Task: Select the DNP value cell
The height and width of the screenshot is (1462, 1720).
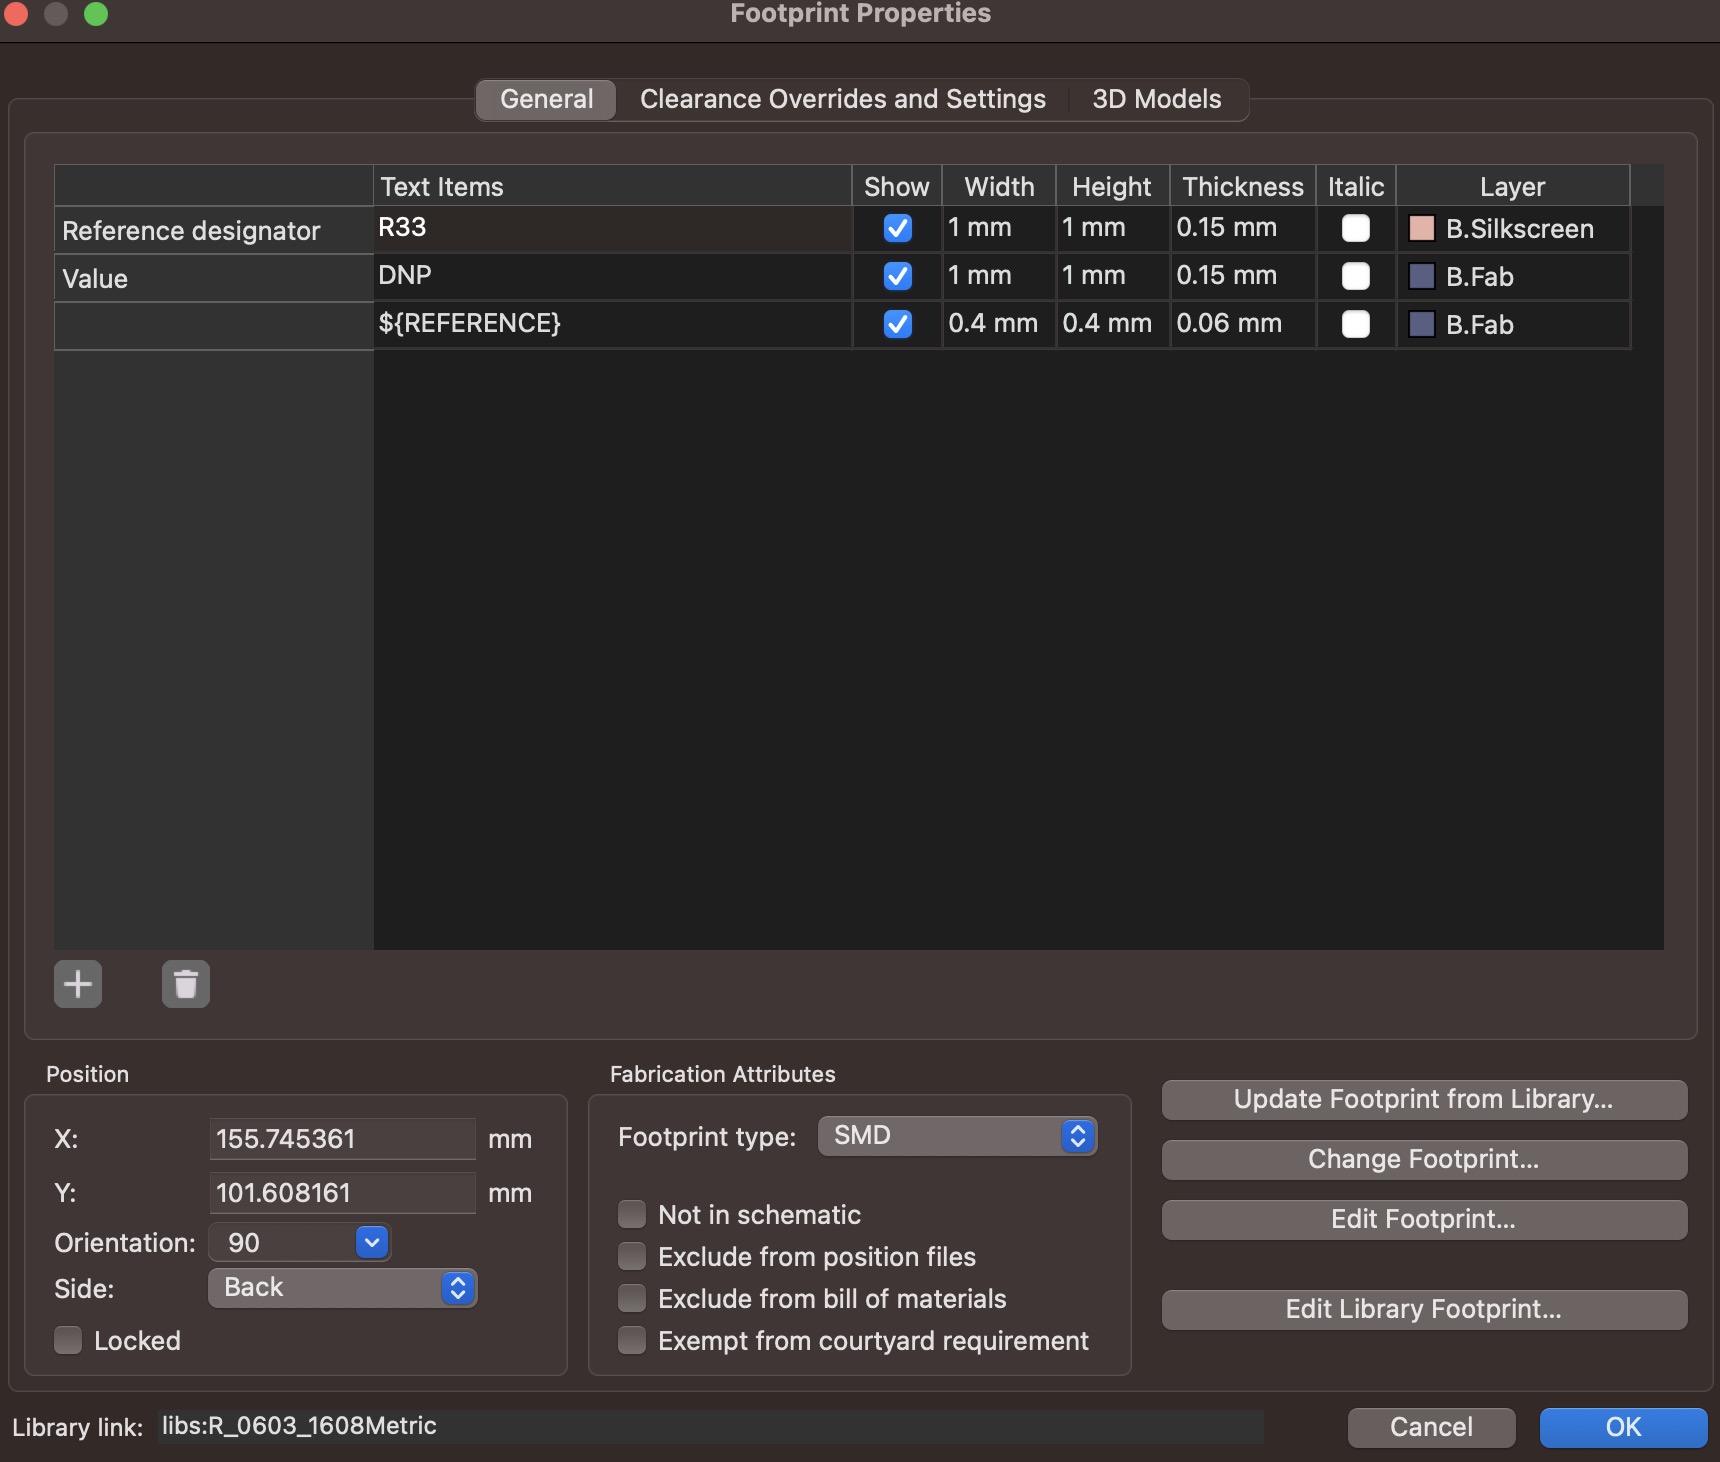Action: click(612, 277)
